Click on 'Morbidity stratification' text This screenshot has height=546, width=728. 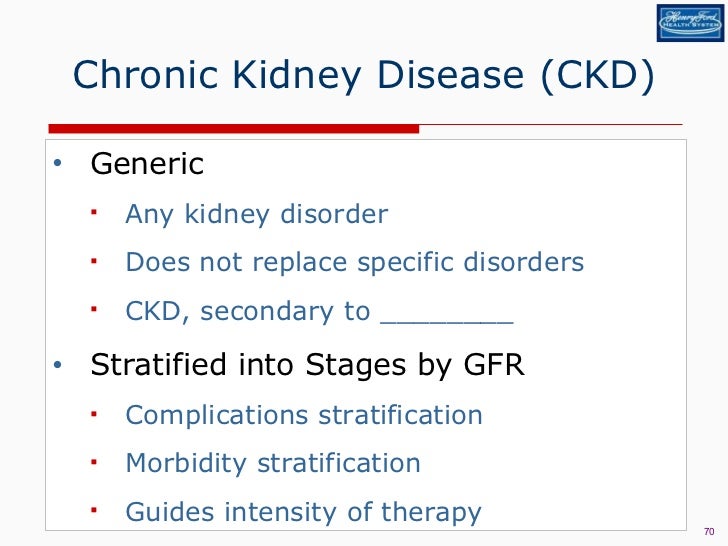coord(272,464)
